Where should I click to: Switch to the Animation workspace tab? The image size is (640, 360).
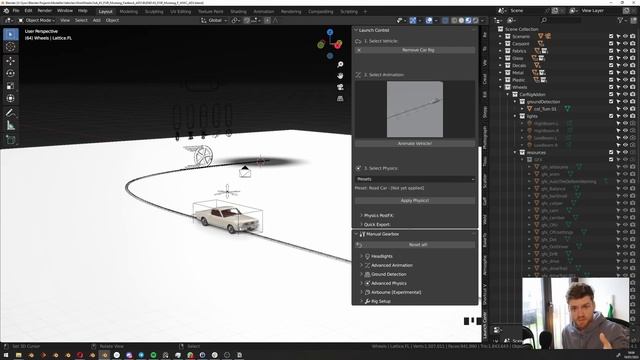pos(264,11)
